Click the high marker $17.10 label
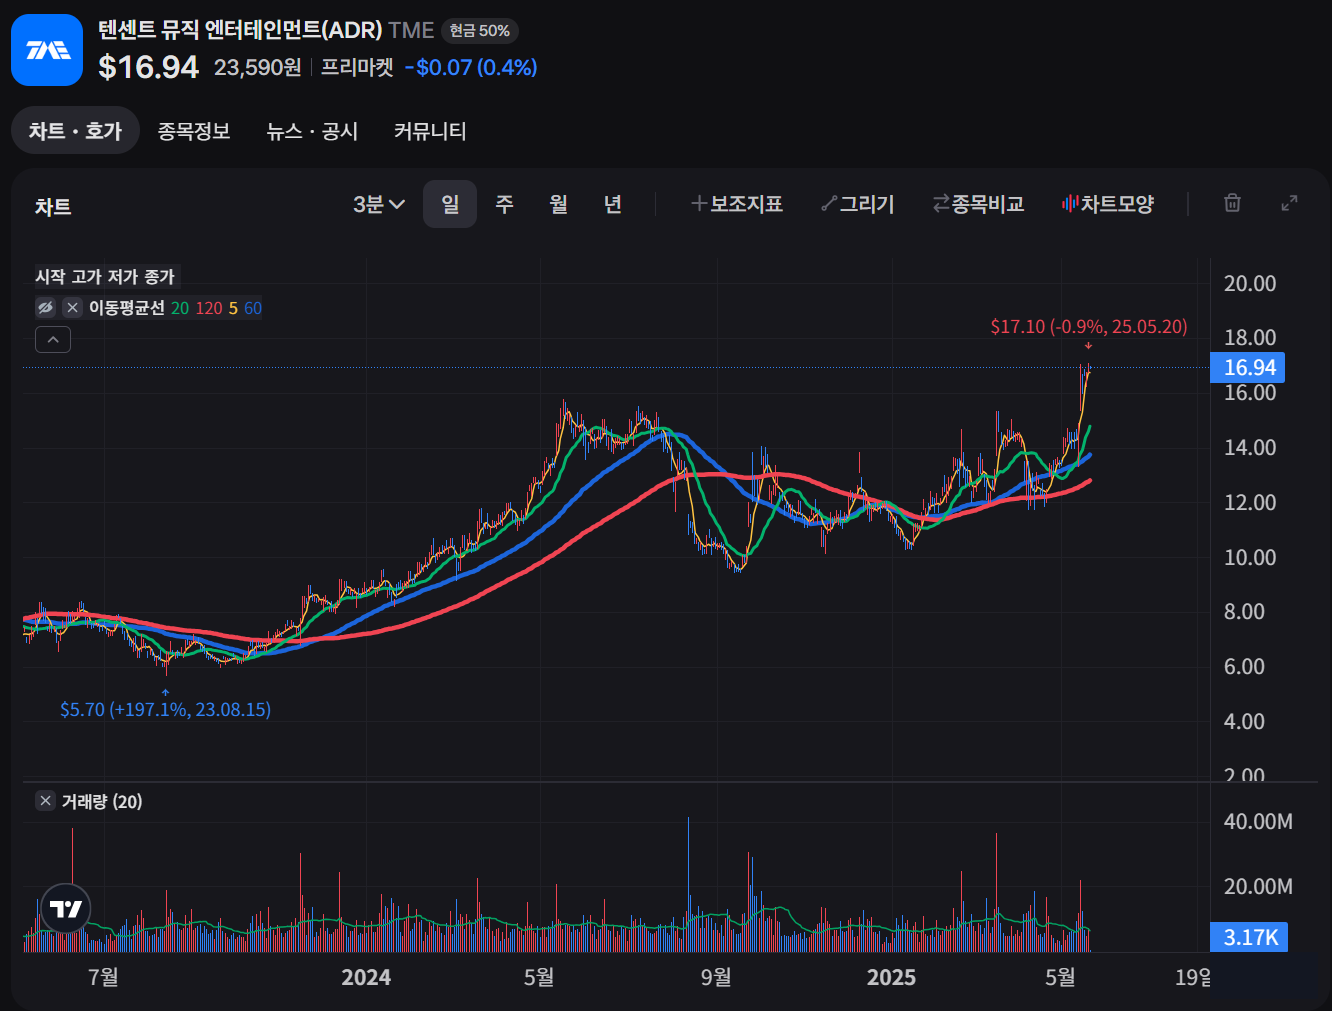 (x=1089, y=327)
